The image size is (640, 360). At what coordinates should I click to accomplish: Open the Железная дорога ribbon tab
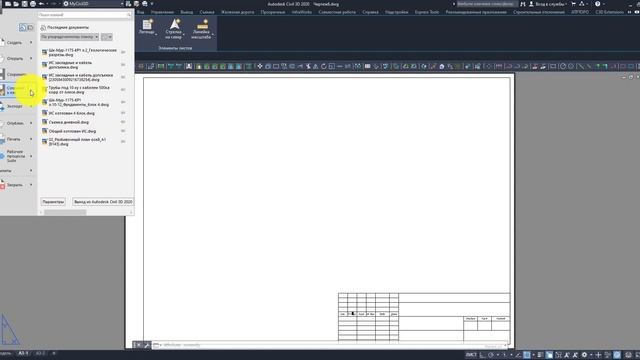[238, 12]
